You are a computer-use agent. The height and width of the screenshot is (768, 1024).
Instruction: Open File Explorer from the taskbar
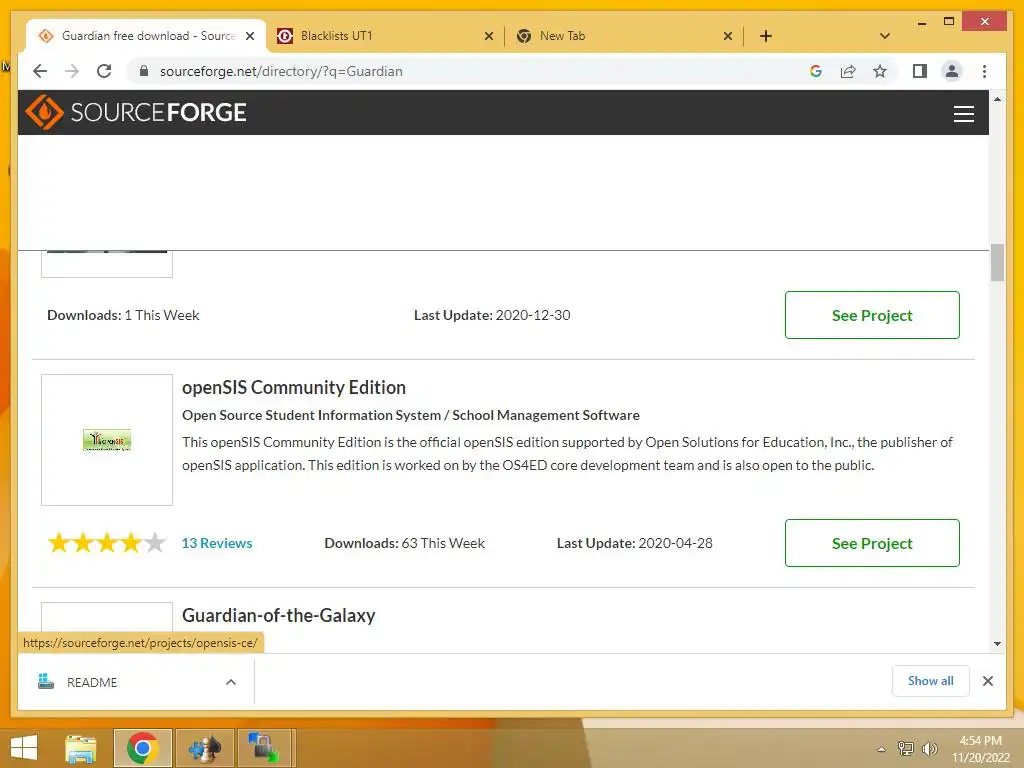click(81, 748)
